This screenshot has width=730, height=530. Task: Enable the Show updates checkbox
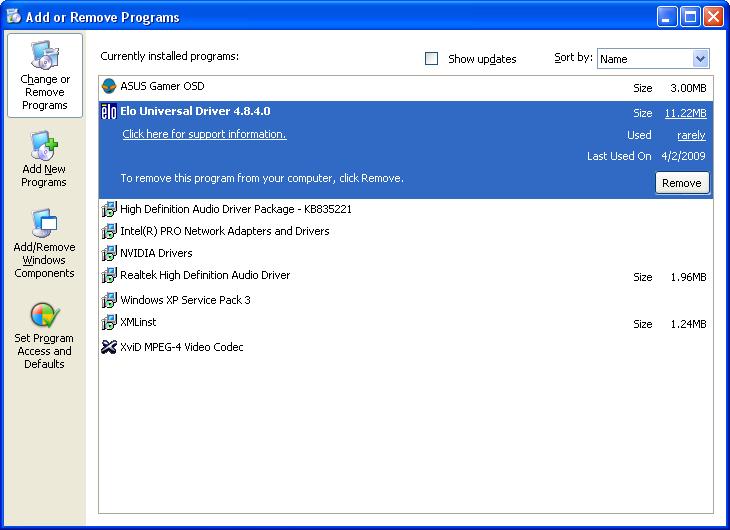pyautogui.click(x=432, y=59)
